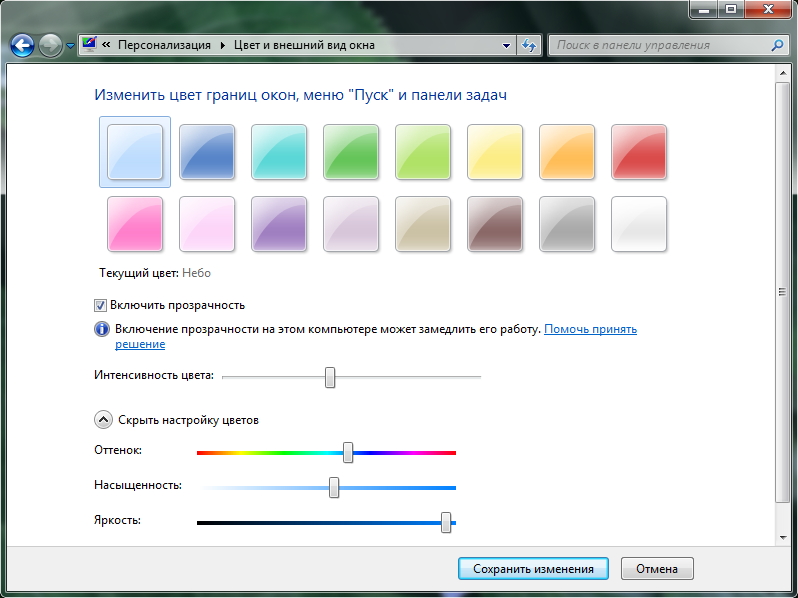
Task: Click the greyed Forward arrow button
Action: pos(50,46)
